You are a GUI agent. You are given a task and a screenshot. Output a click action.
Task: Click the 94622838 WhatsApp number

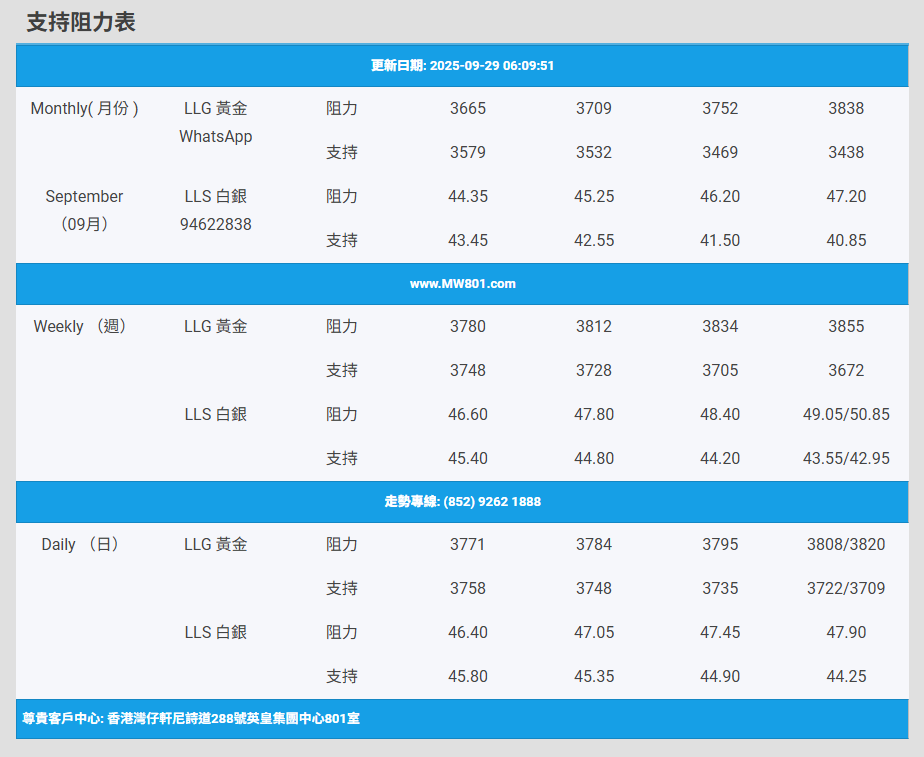click(215, 224)
